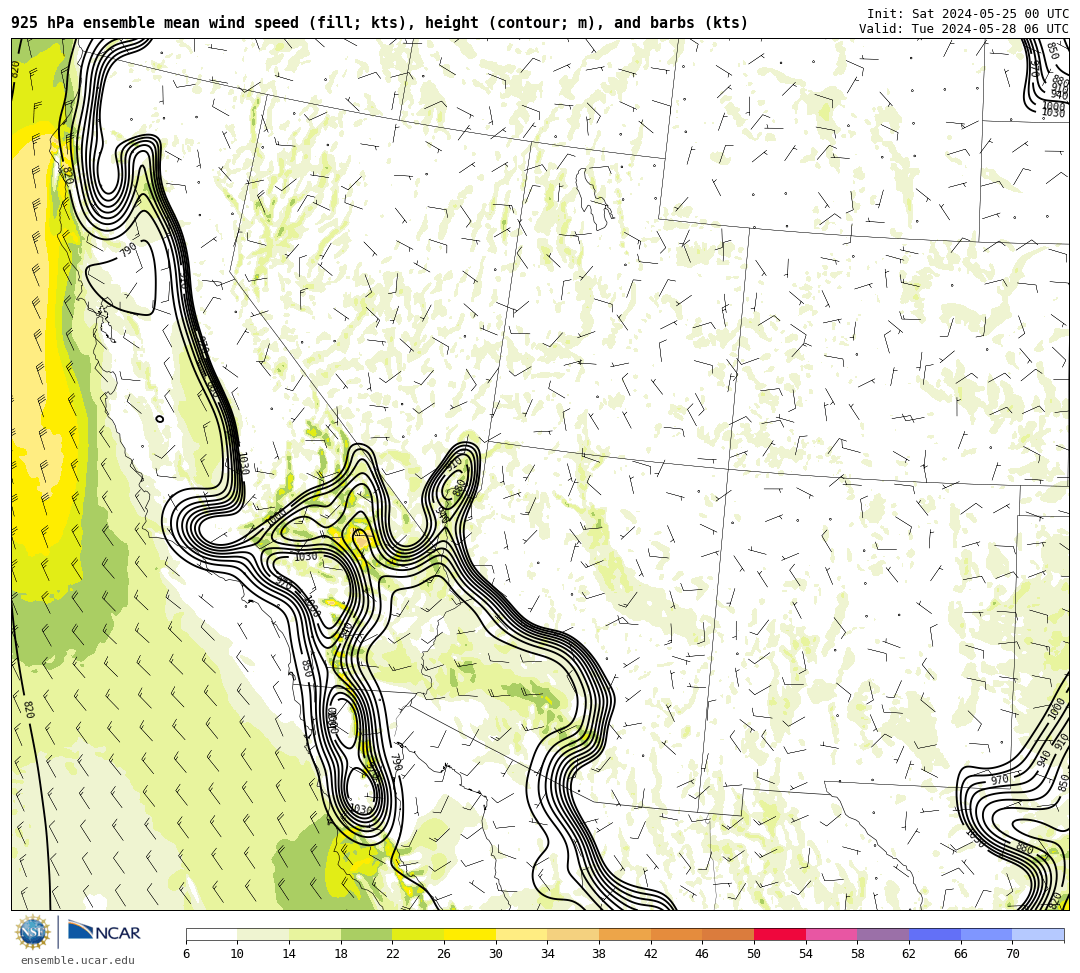Click the colorbar tick label 34

click(548, 954)
